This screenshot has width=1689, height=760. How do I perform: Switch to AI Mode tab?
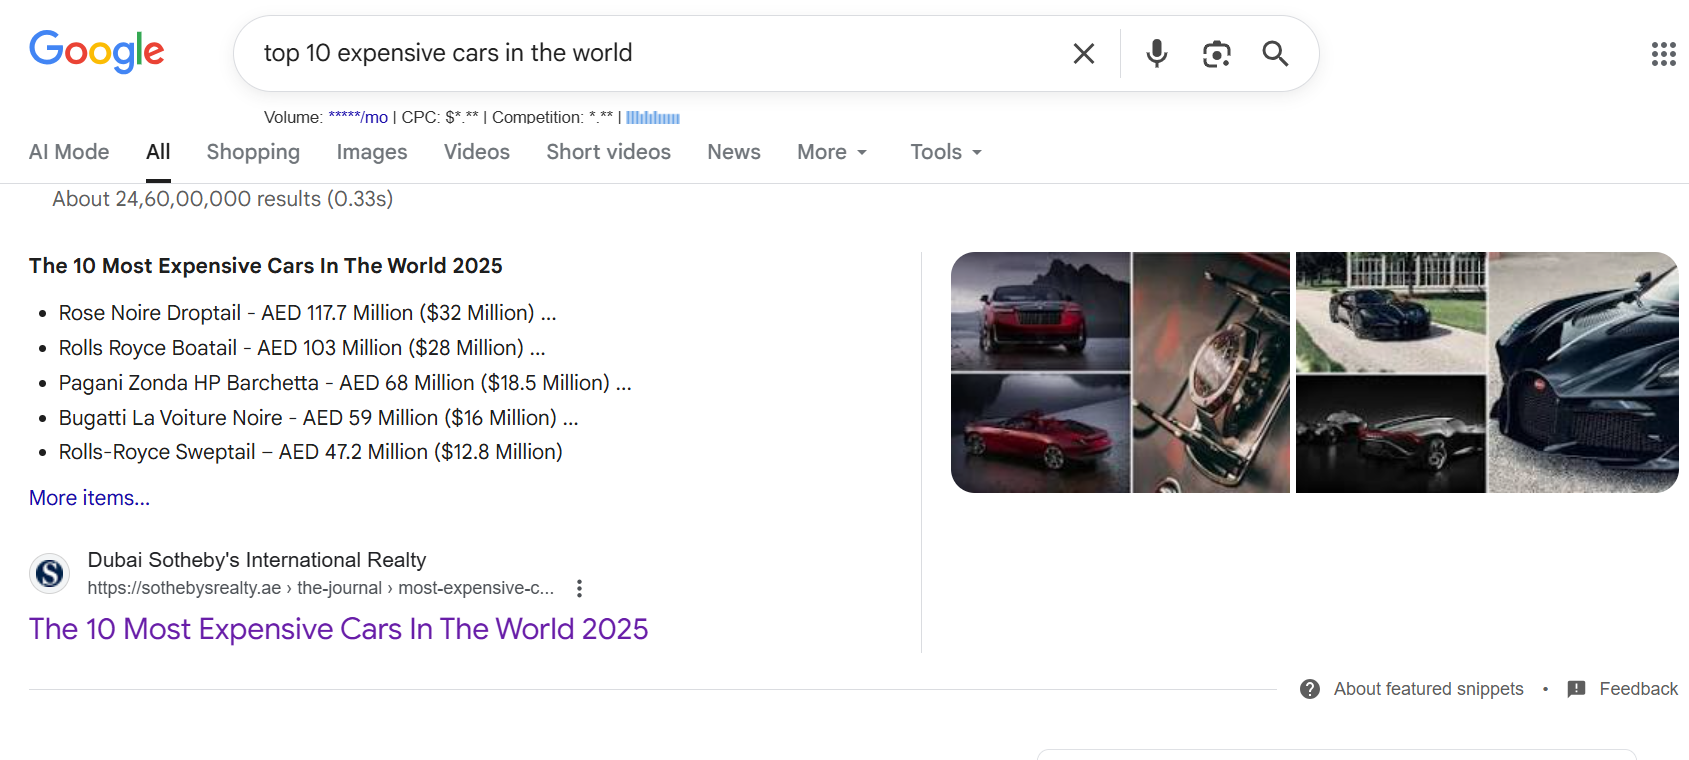point(69,152)
